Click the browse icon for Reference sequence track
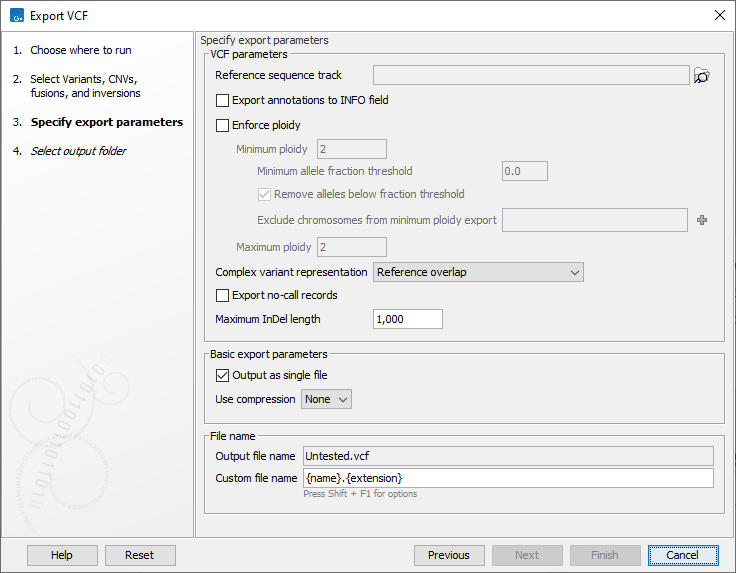 [x=702, y=76]
